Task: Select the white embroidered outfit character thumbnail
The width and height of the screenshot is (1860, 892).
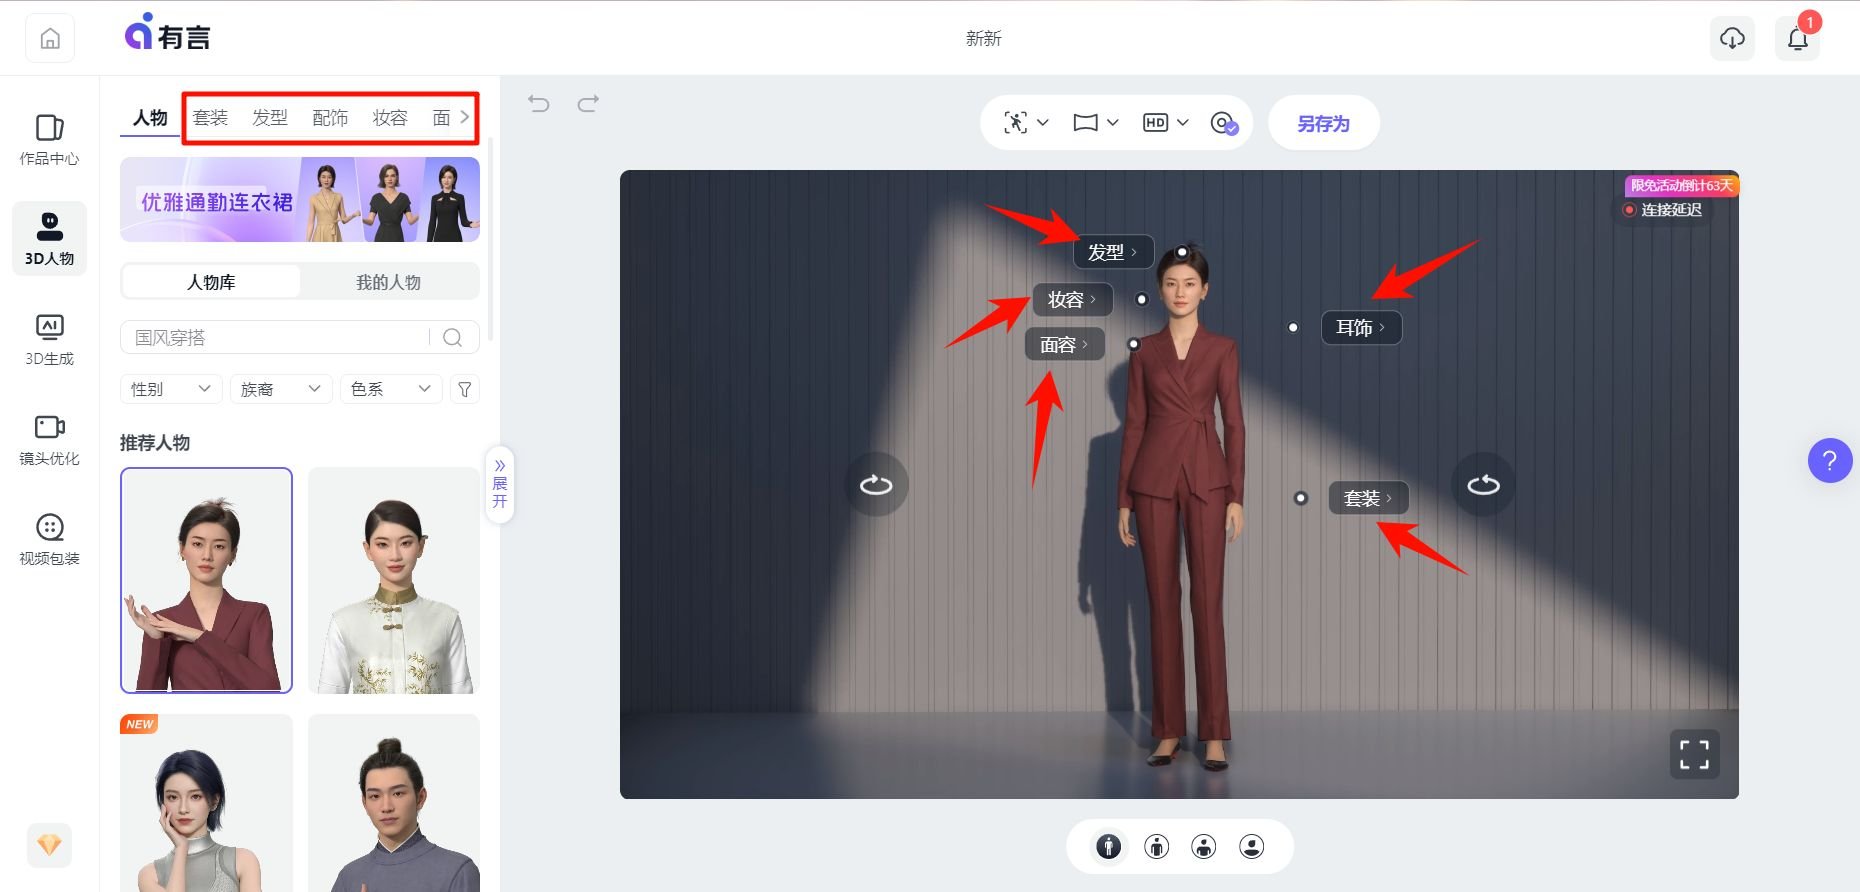Action: 394,581
